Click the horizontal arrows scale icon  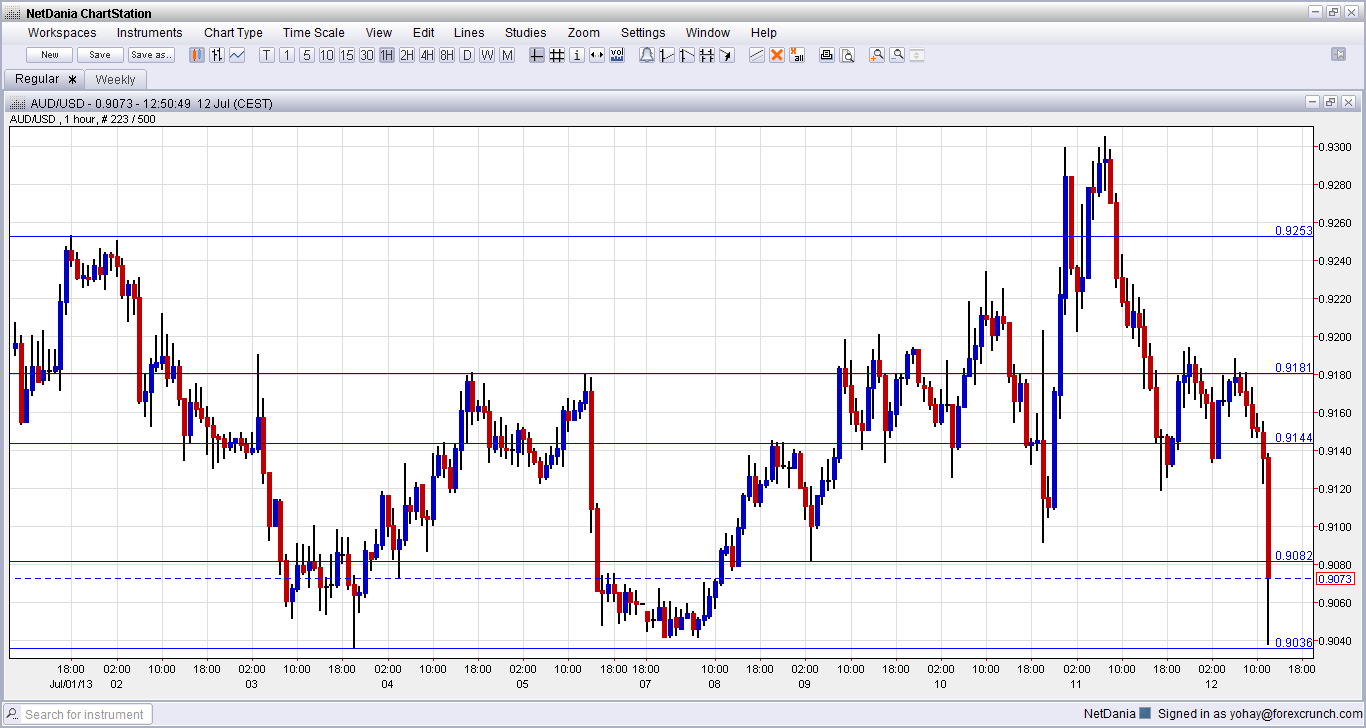(597, 55)
